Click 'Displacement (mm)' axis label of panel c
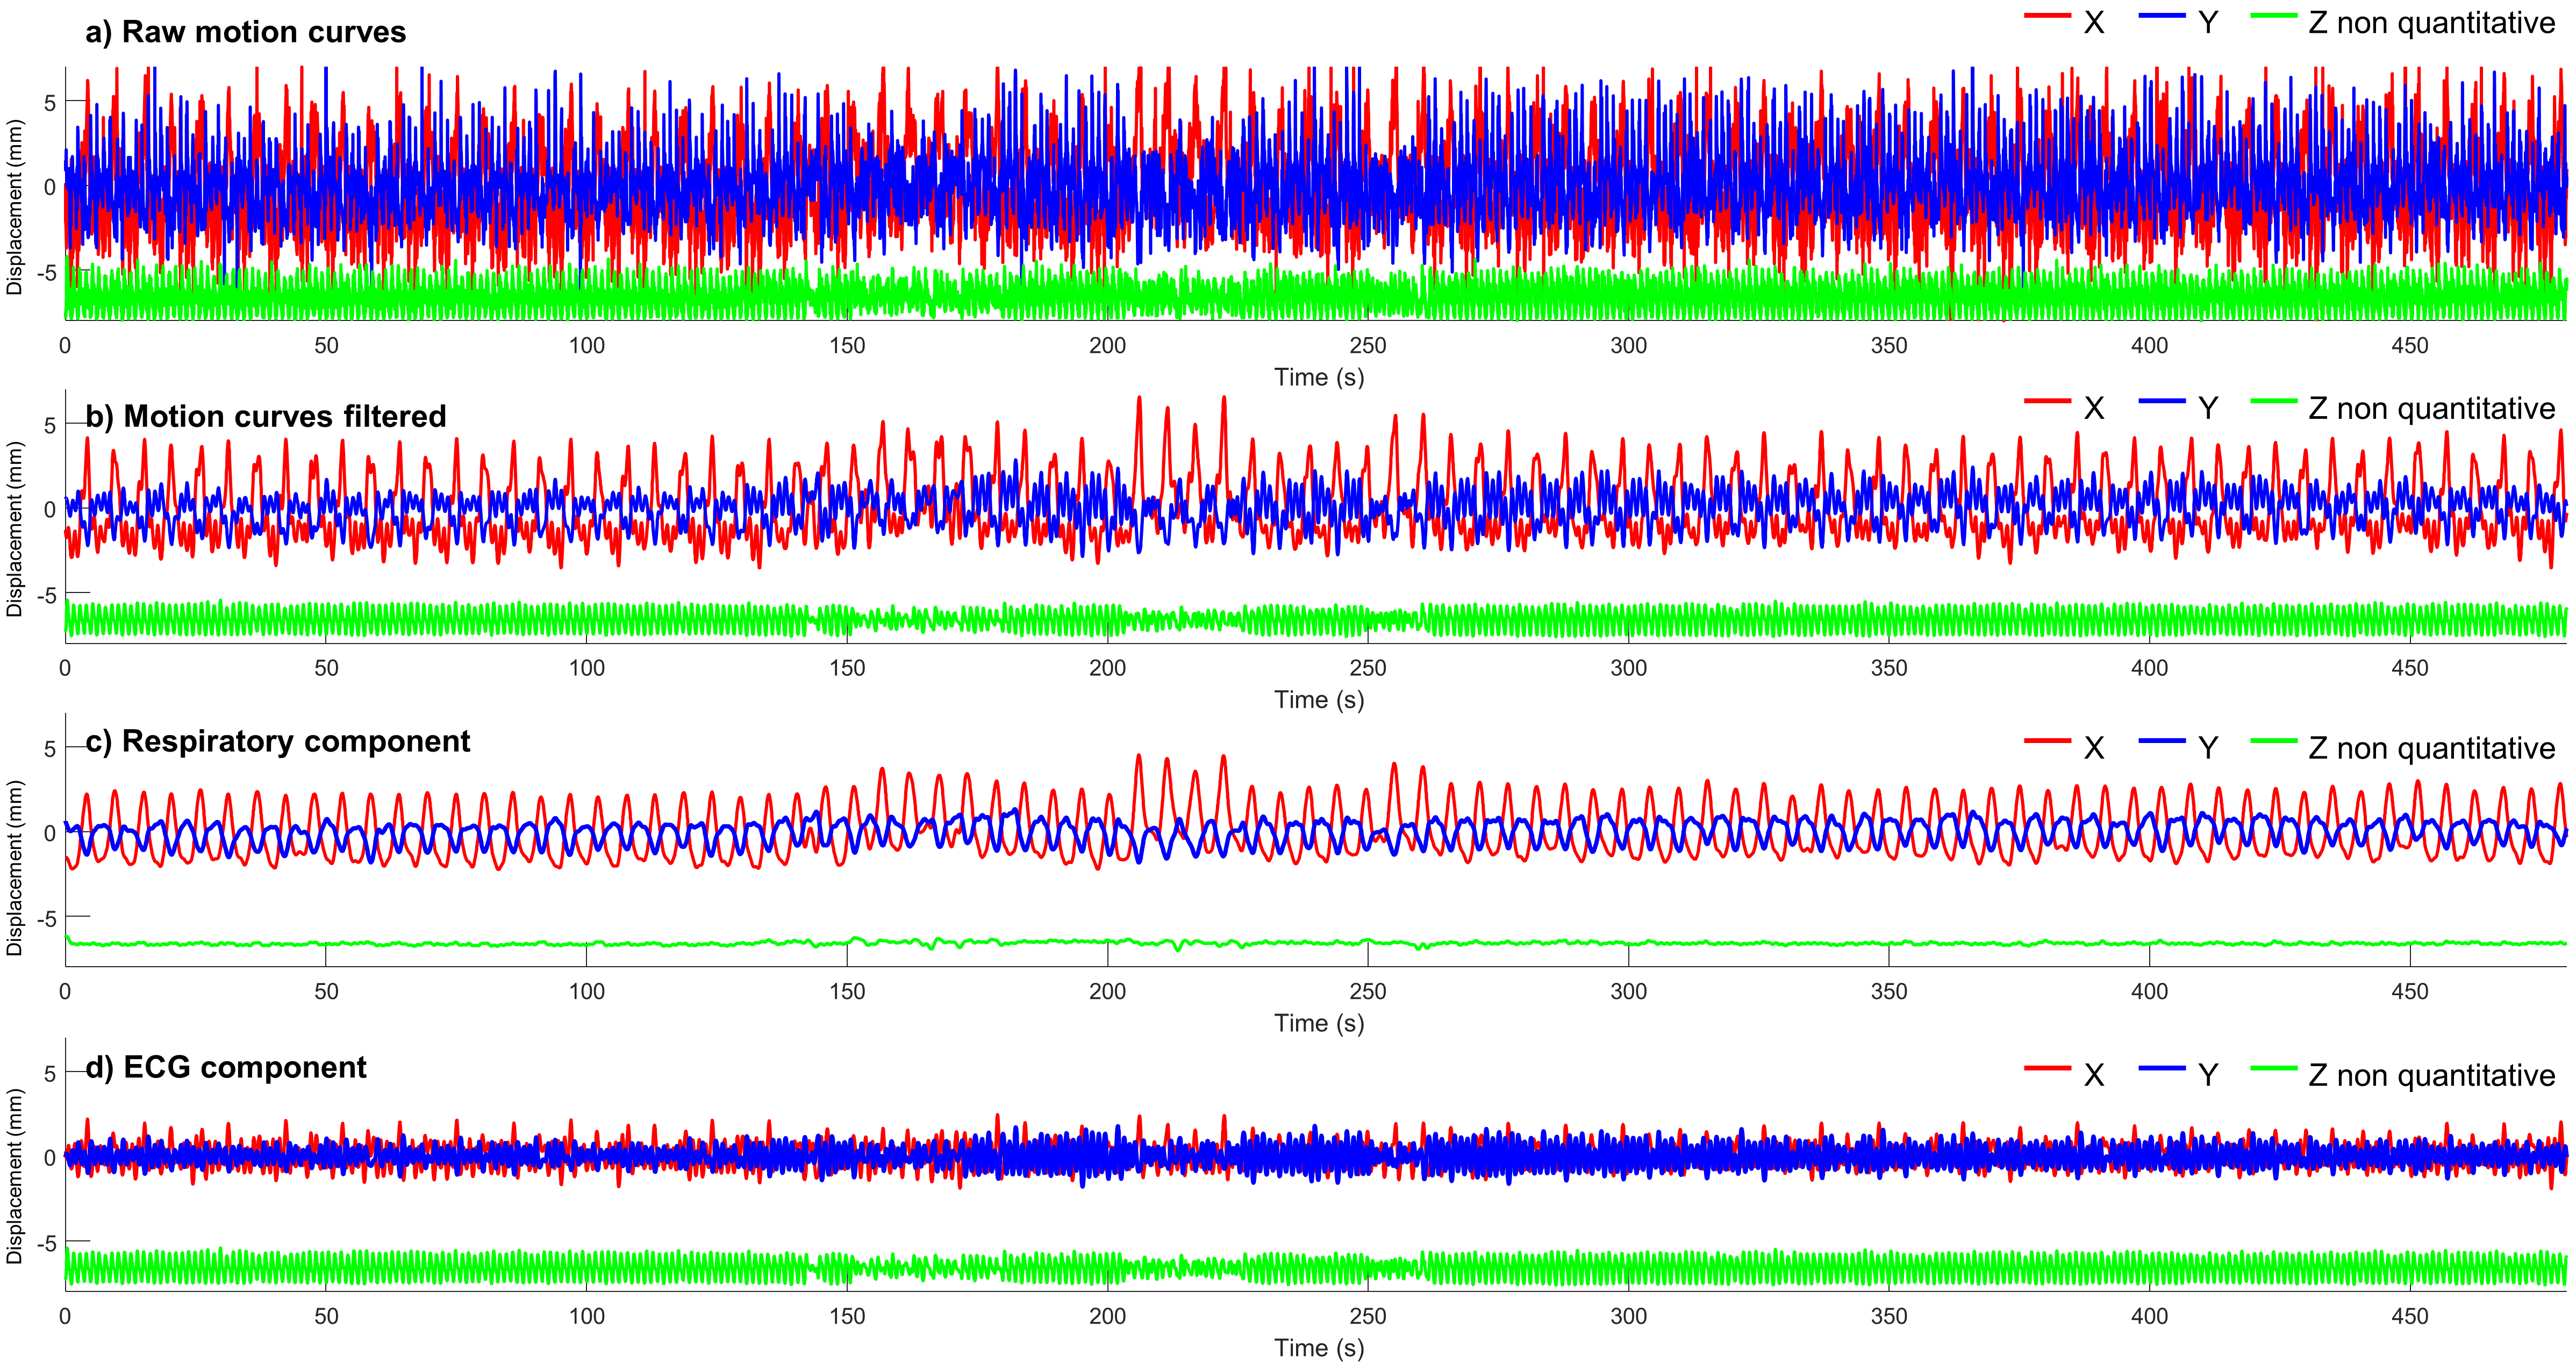The width and height of the screenshot is (2576, 1364). [x=14, y=868]
